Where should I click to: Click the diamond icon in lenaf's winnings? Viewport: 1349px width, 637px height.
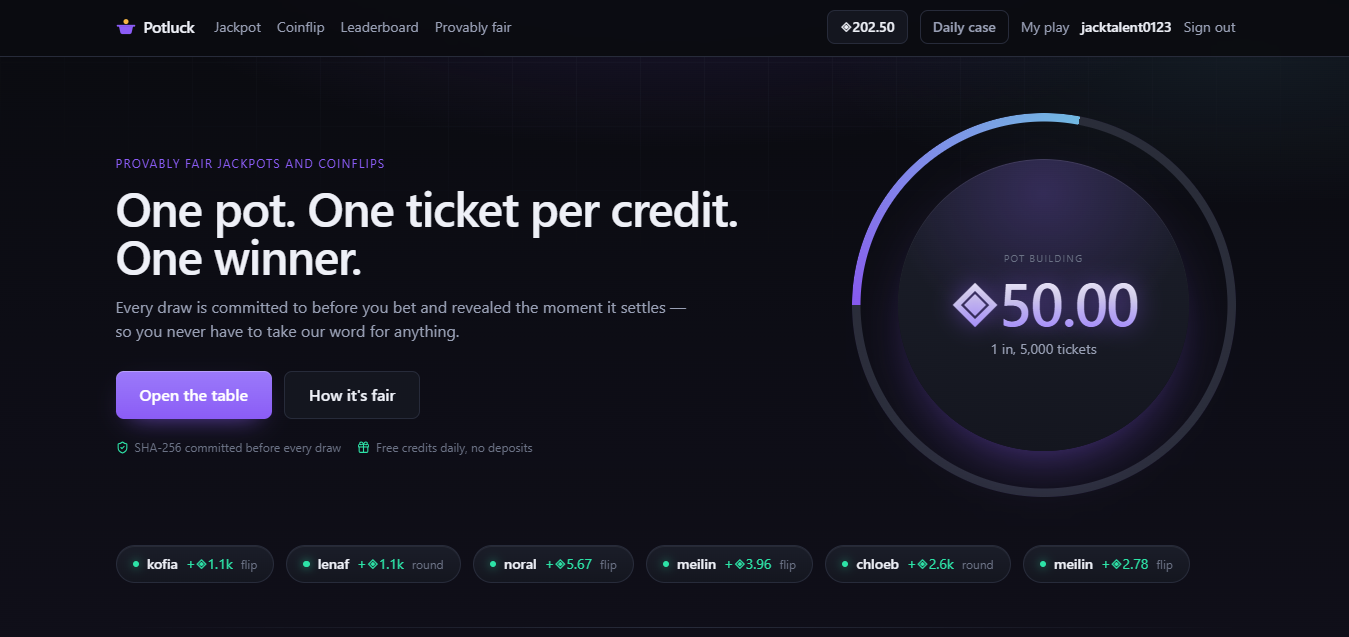[x=372, y=564]
